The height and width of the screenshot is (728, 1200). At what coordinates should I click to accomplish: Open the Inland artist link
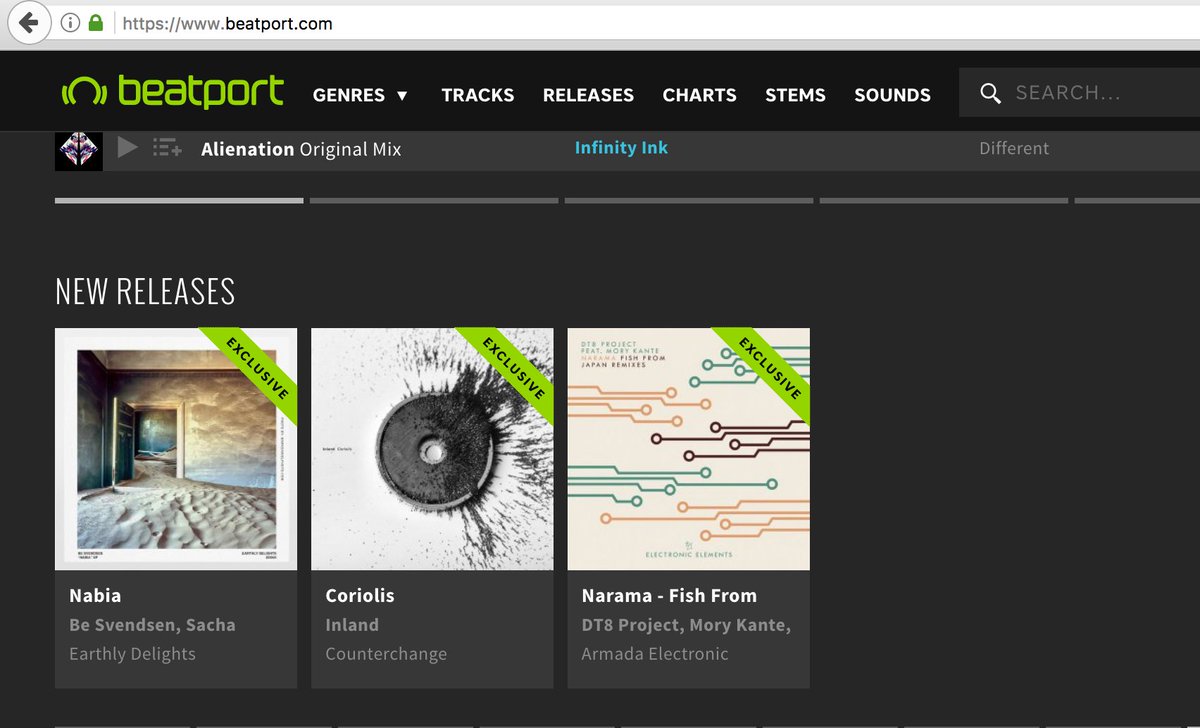[x=352, y=625]
